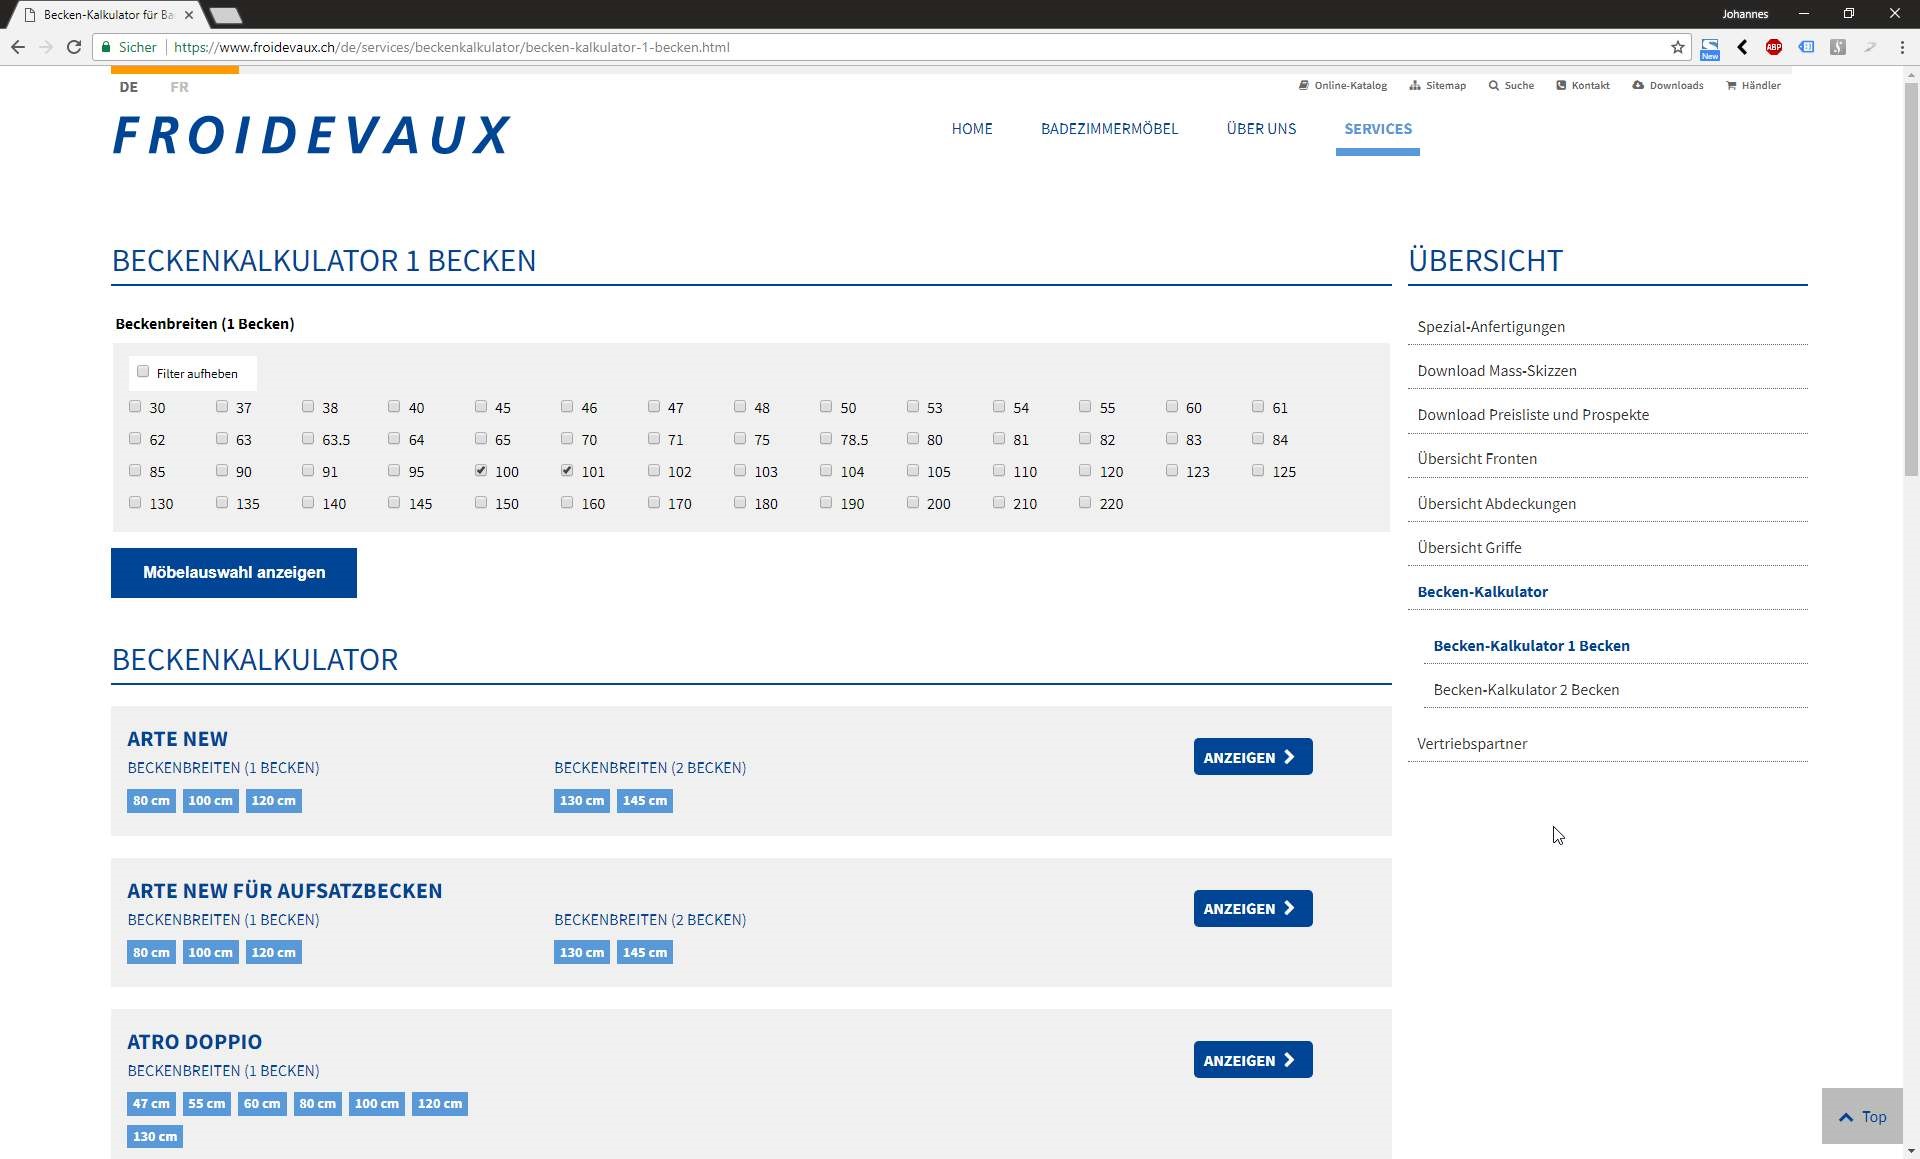The height and width of the screenshot is (1159, 1920).
Task: Bookmark page with star icon
Action: [x=1677, y=47]
